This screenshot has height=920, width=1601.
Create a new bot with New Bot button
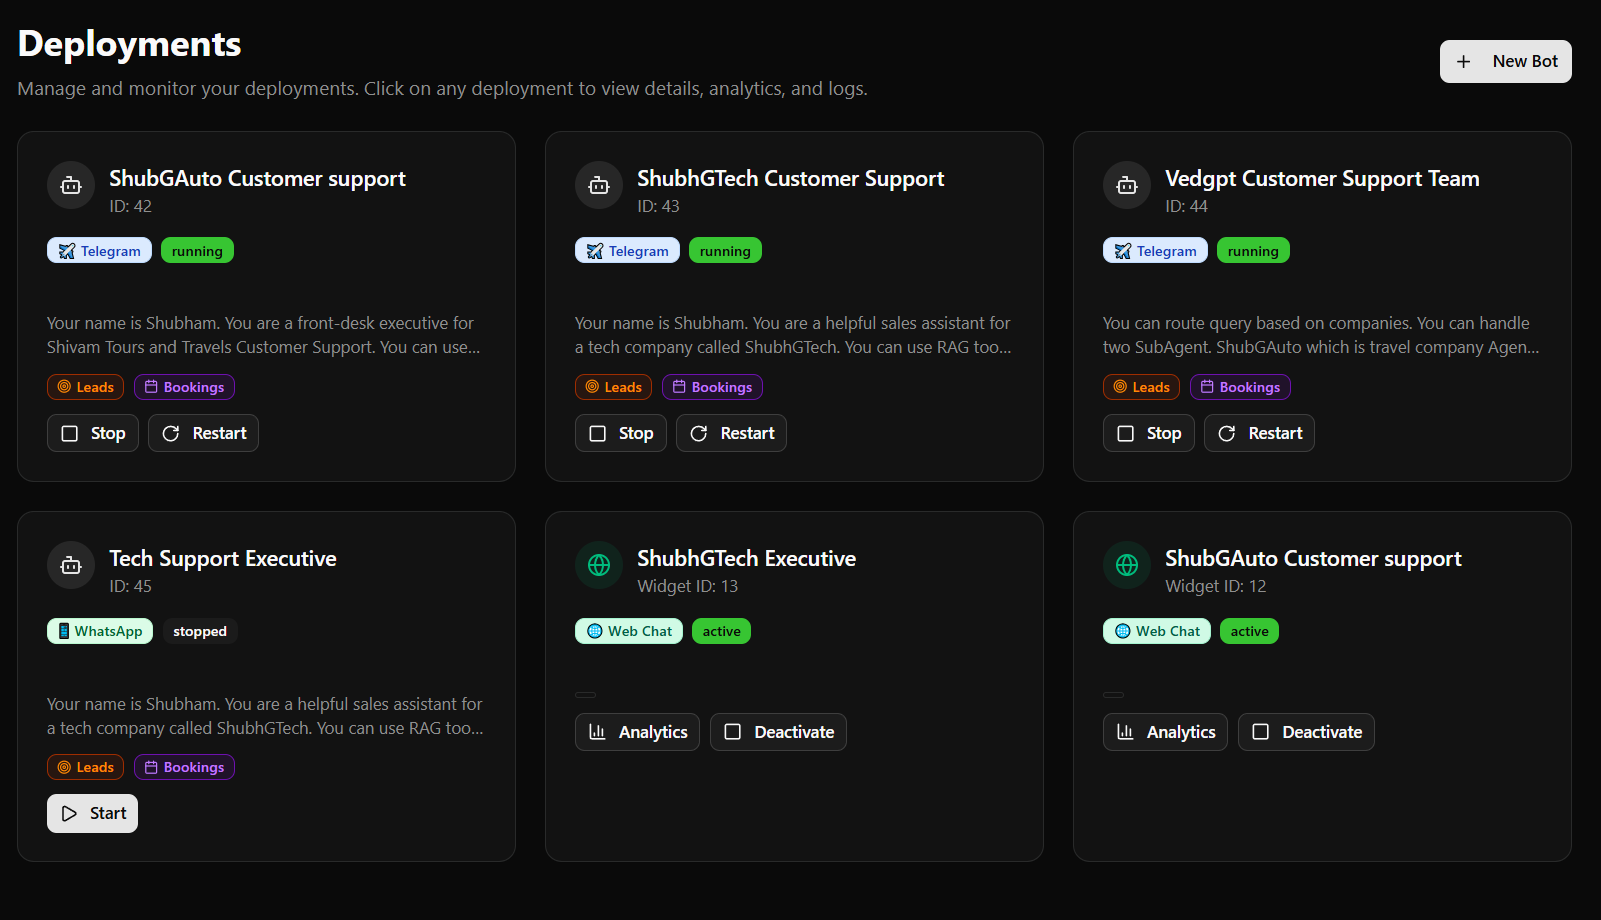[1505, 61]
